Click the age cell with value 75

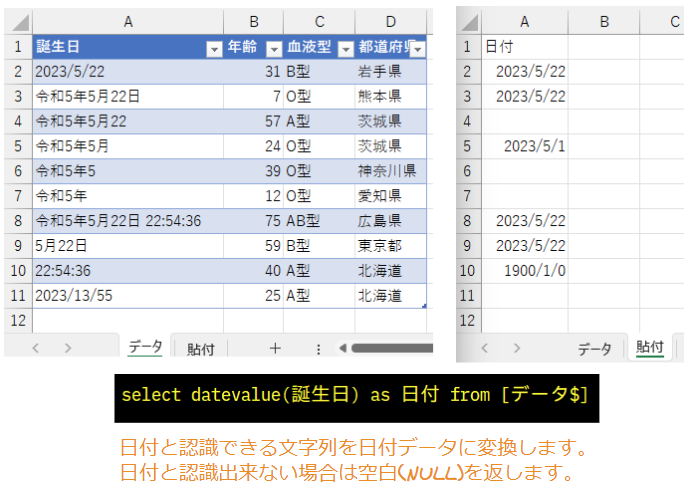pyautogui.click(x=254, y=221)
